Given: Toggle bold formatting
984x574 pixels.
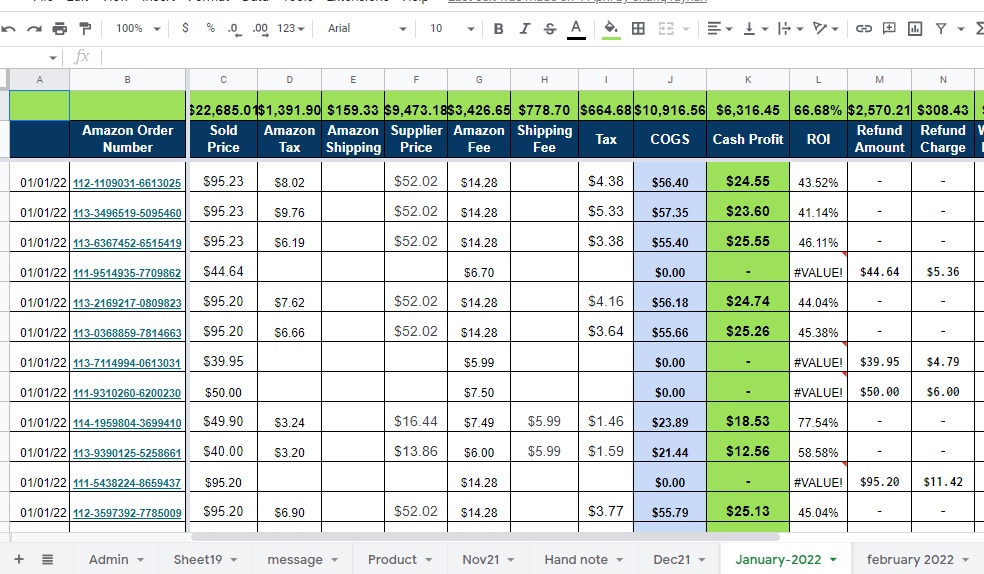Looking at the screenshot, I should [498, 29].
